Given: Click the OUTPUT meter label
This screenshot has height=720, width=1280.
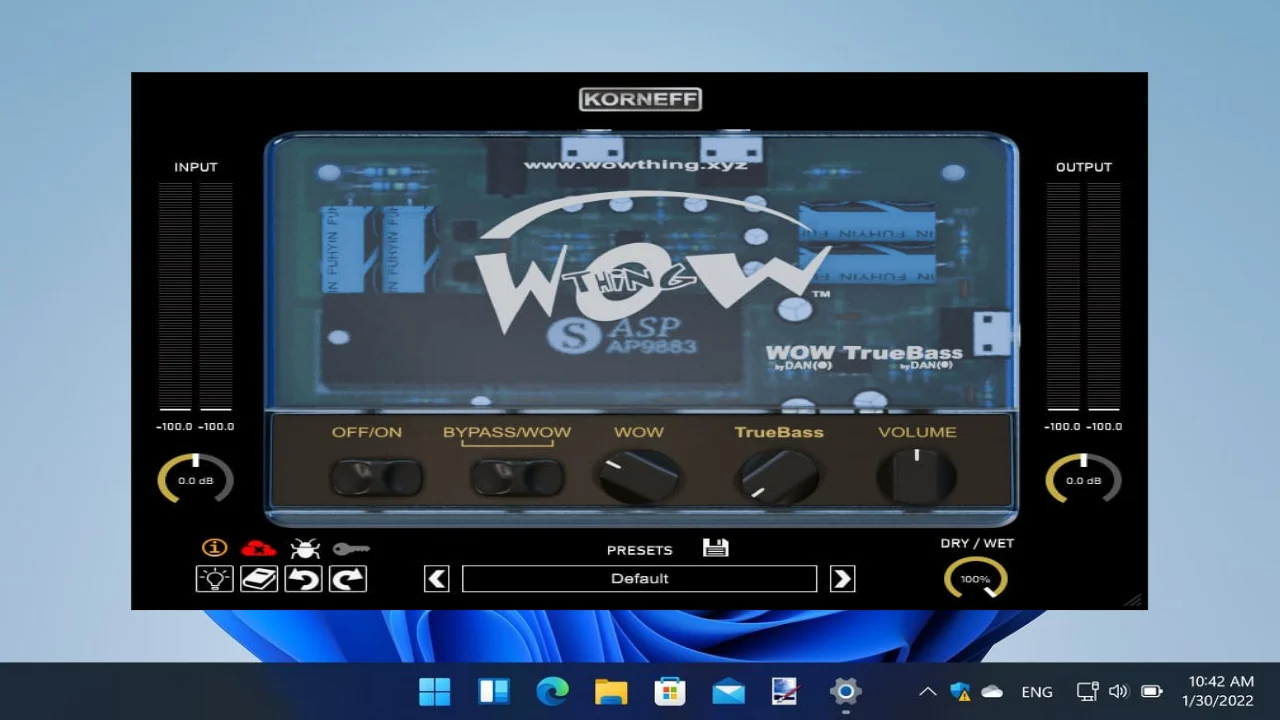Looking at the screenshot, I should (1084, 167).
